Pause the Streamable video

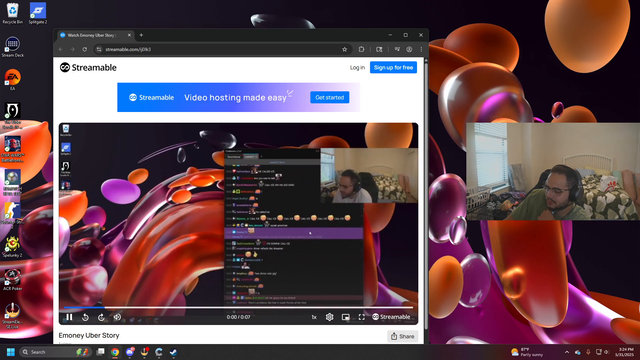click(69, 317)
